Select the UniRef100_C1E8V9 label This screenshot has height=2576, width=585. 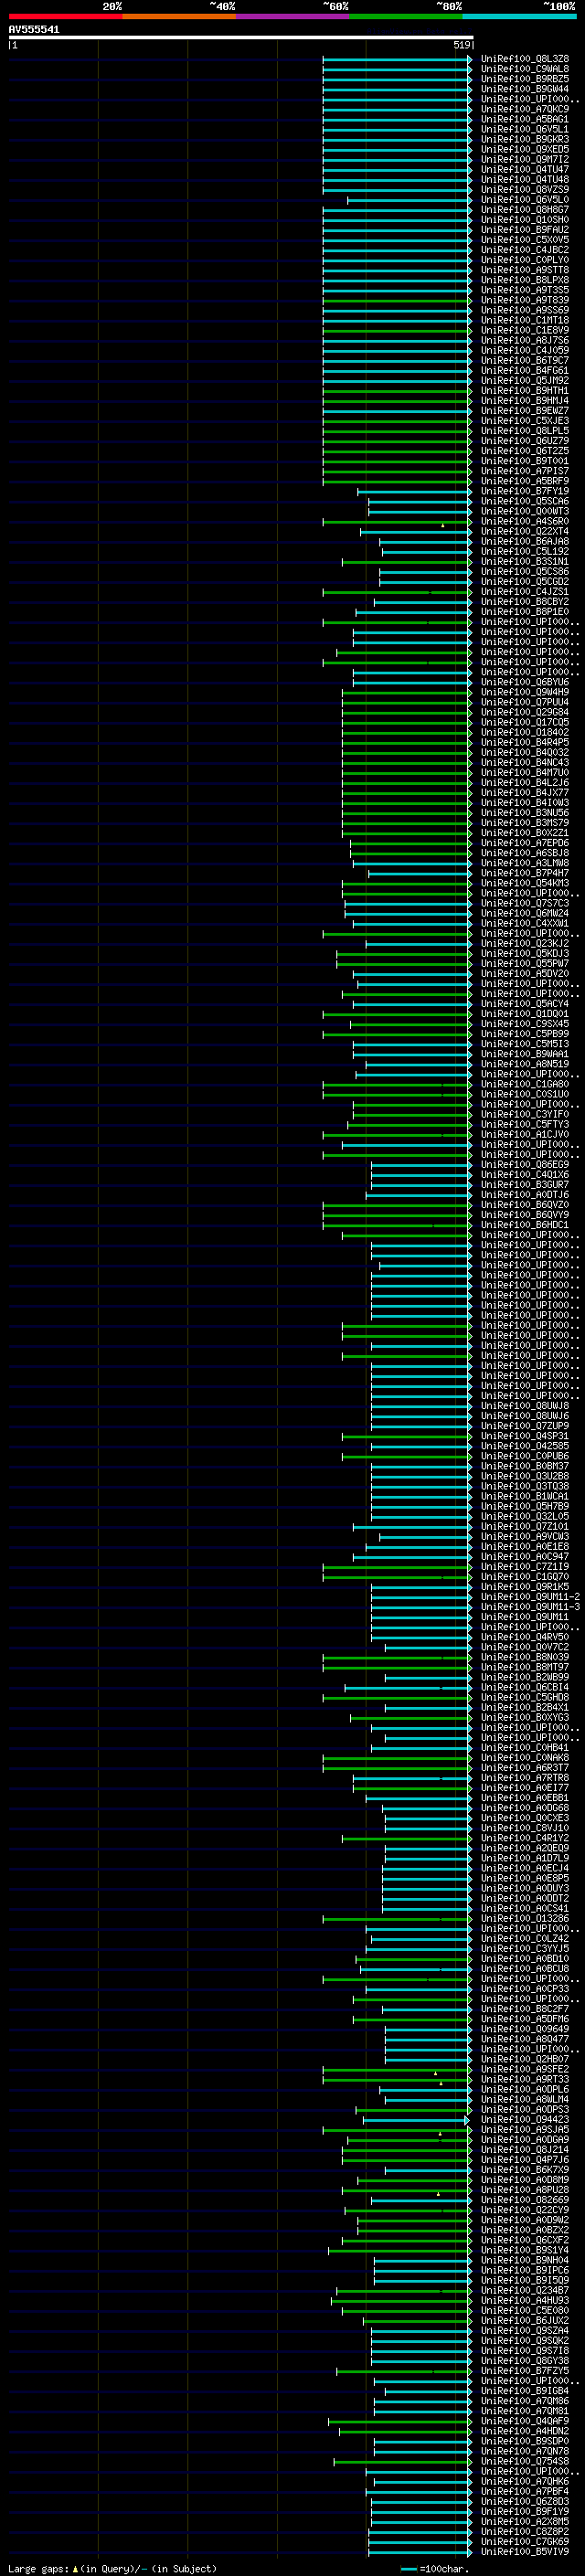coord(525,330)
